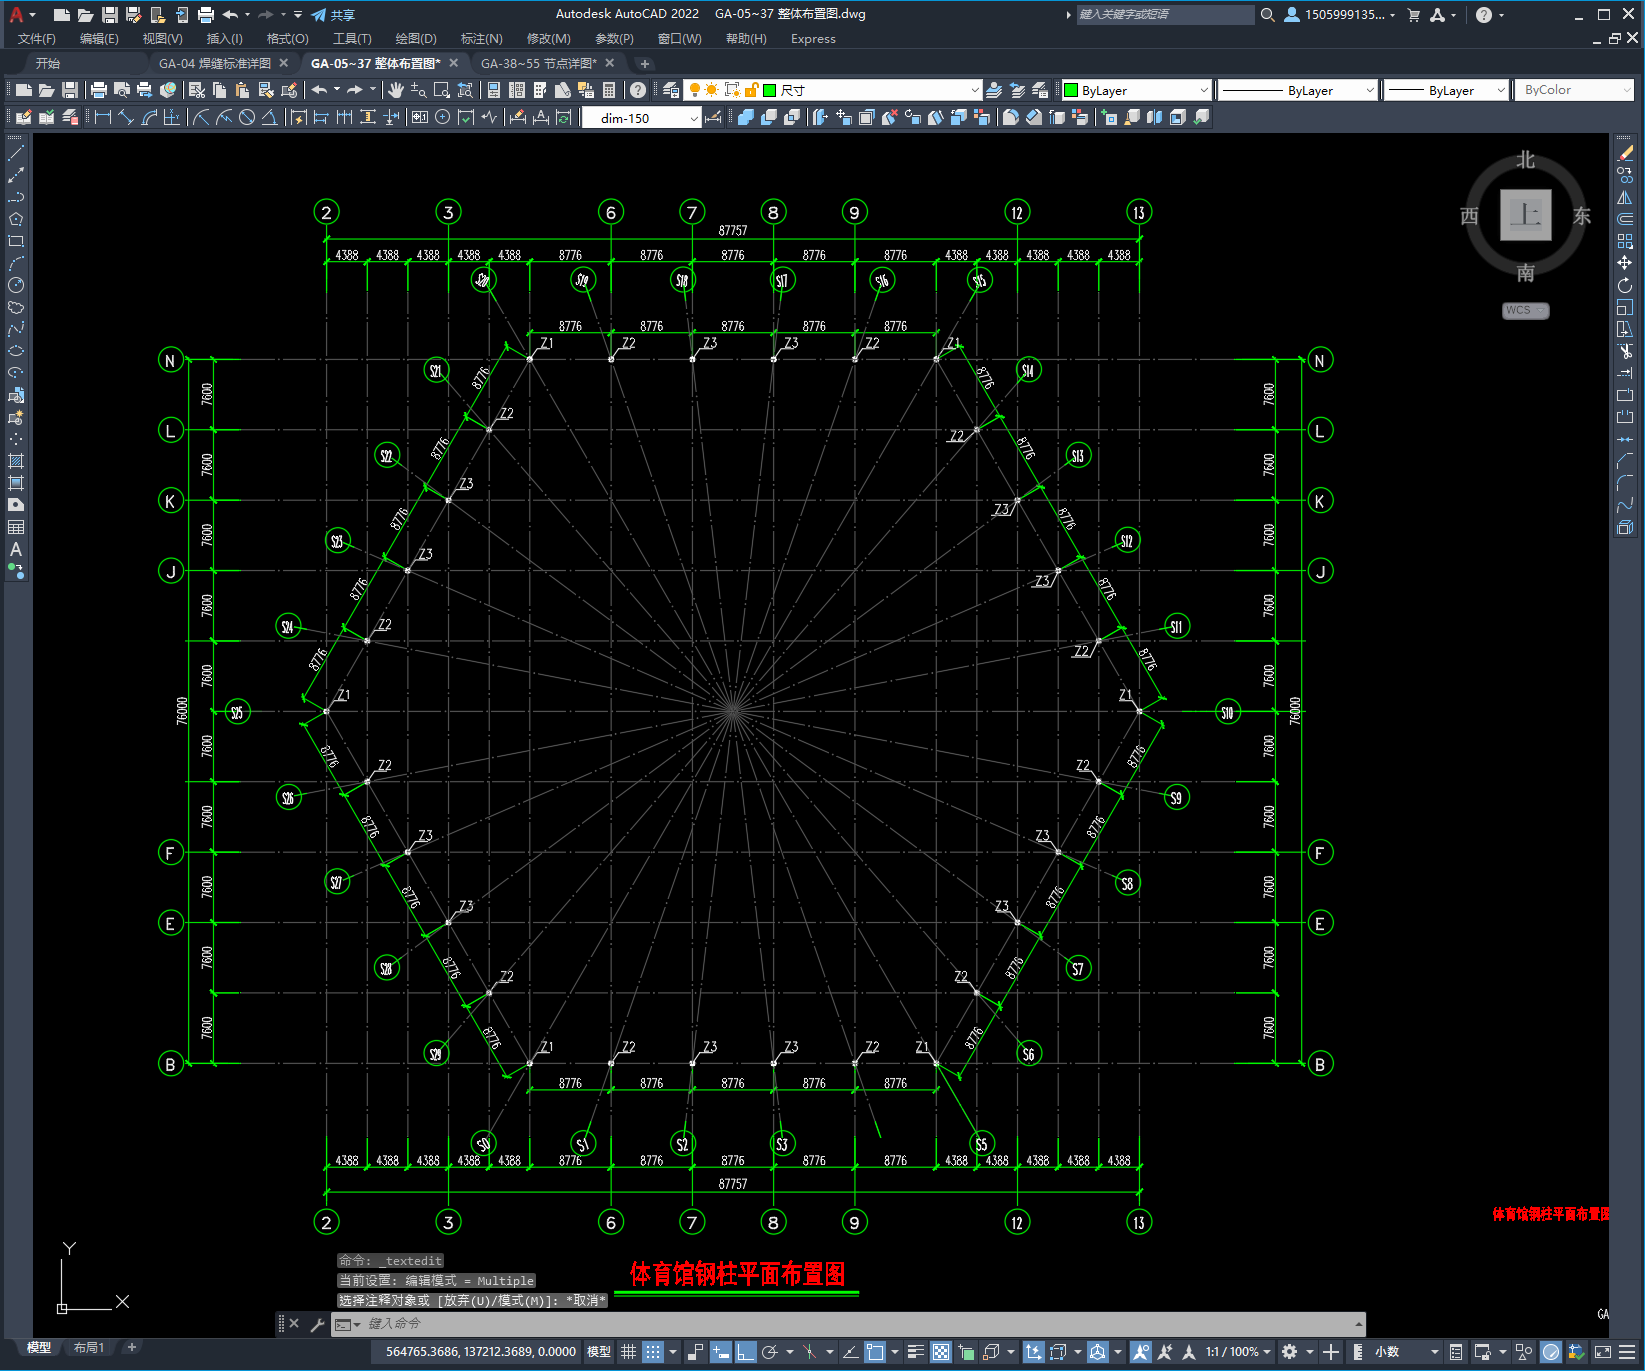The height and width of the screenshot is (1371, 1645).
Task: Click the Zoom window icon in toolbar
Action: pos(442,90)
